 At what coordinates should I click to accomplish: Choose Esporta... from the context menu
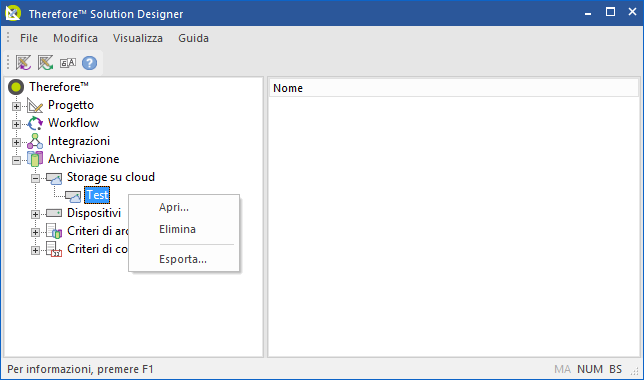pos(184,259)
